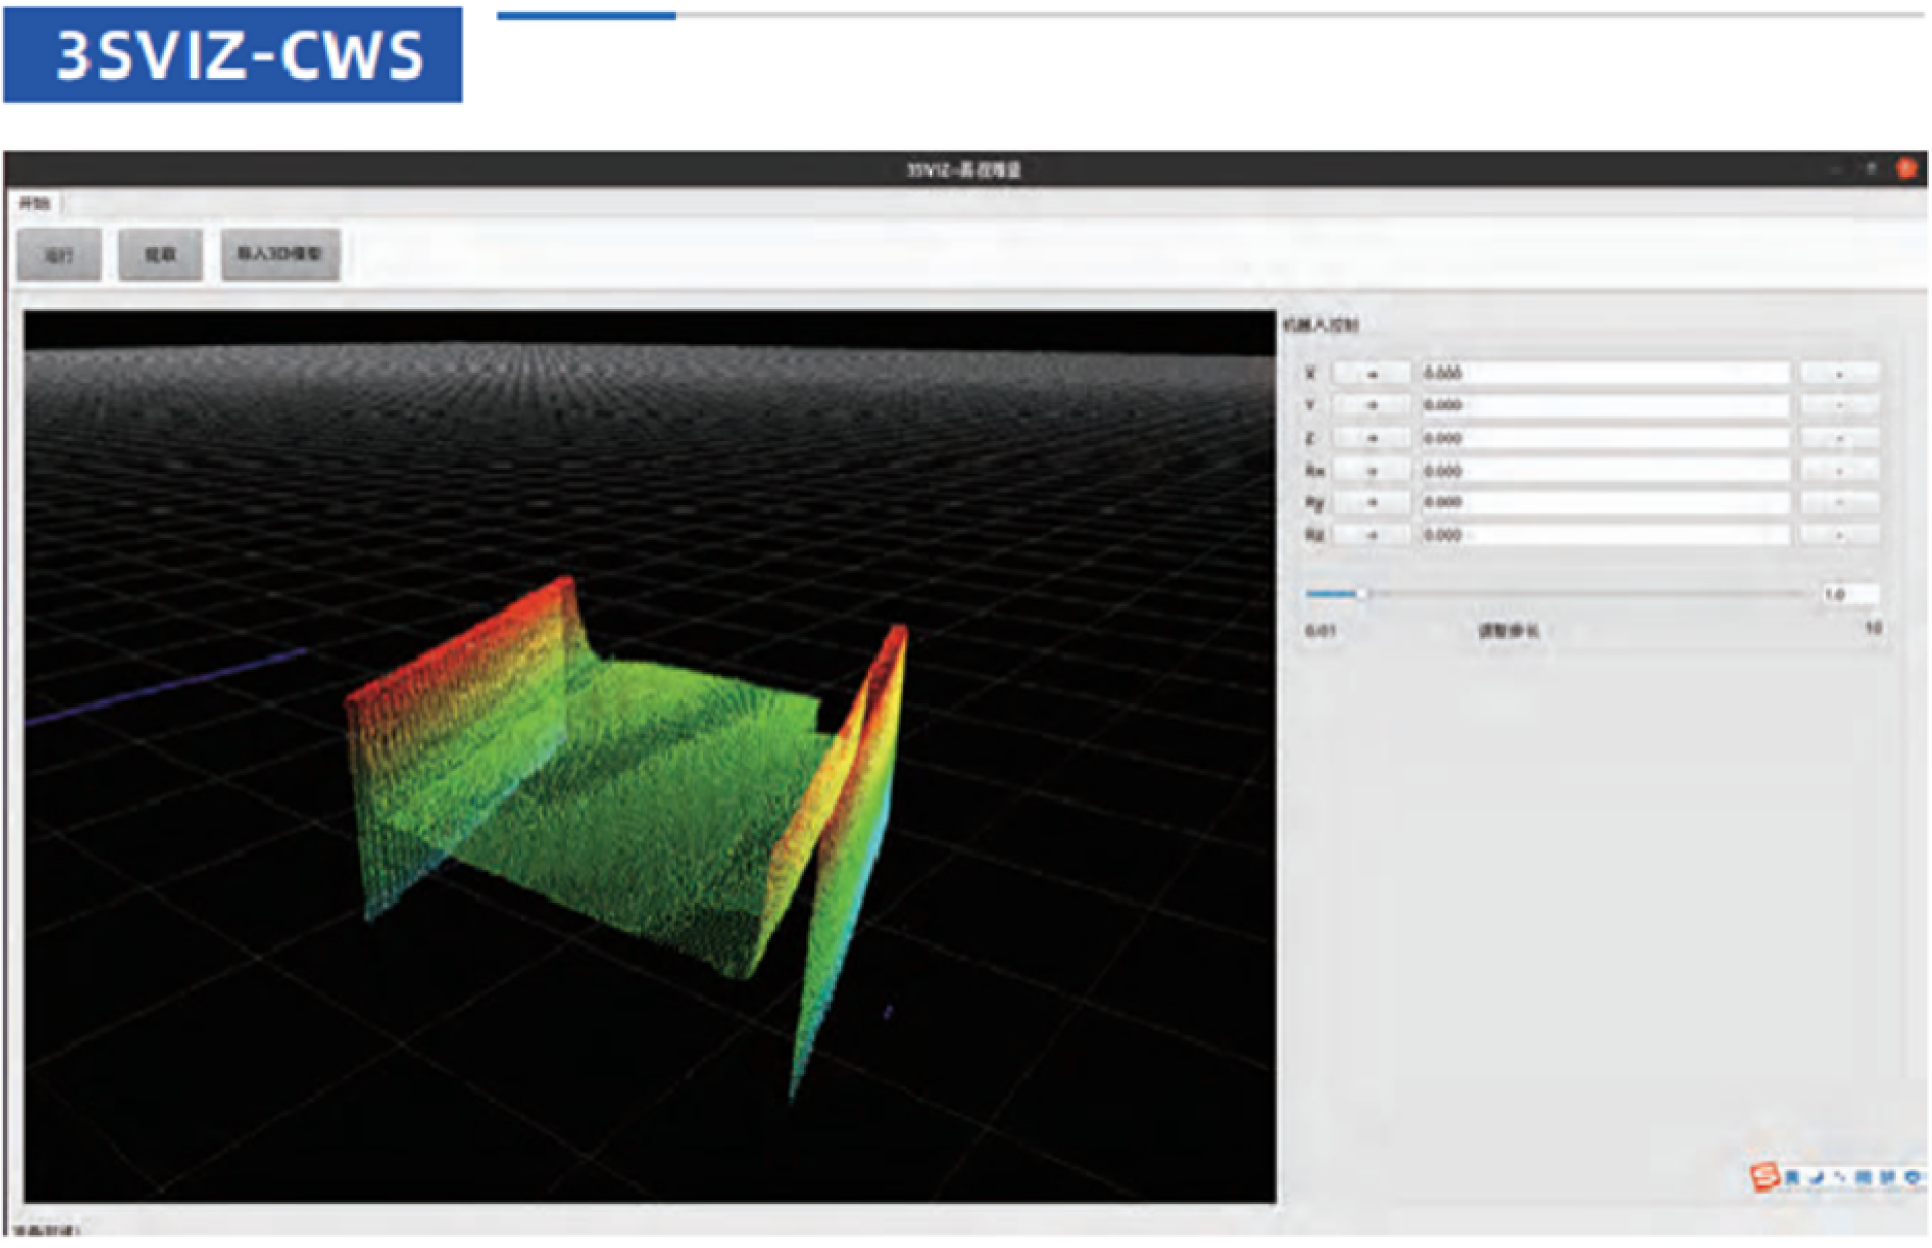
Task: Click the step button right of Y value
Action: 1839,405
